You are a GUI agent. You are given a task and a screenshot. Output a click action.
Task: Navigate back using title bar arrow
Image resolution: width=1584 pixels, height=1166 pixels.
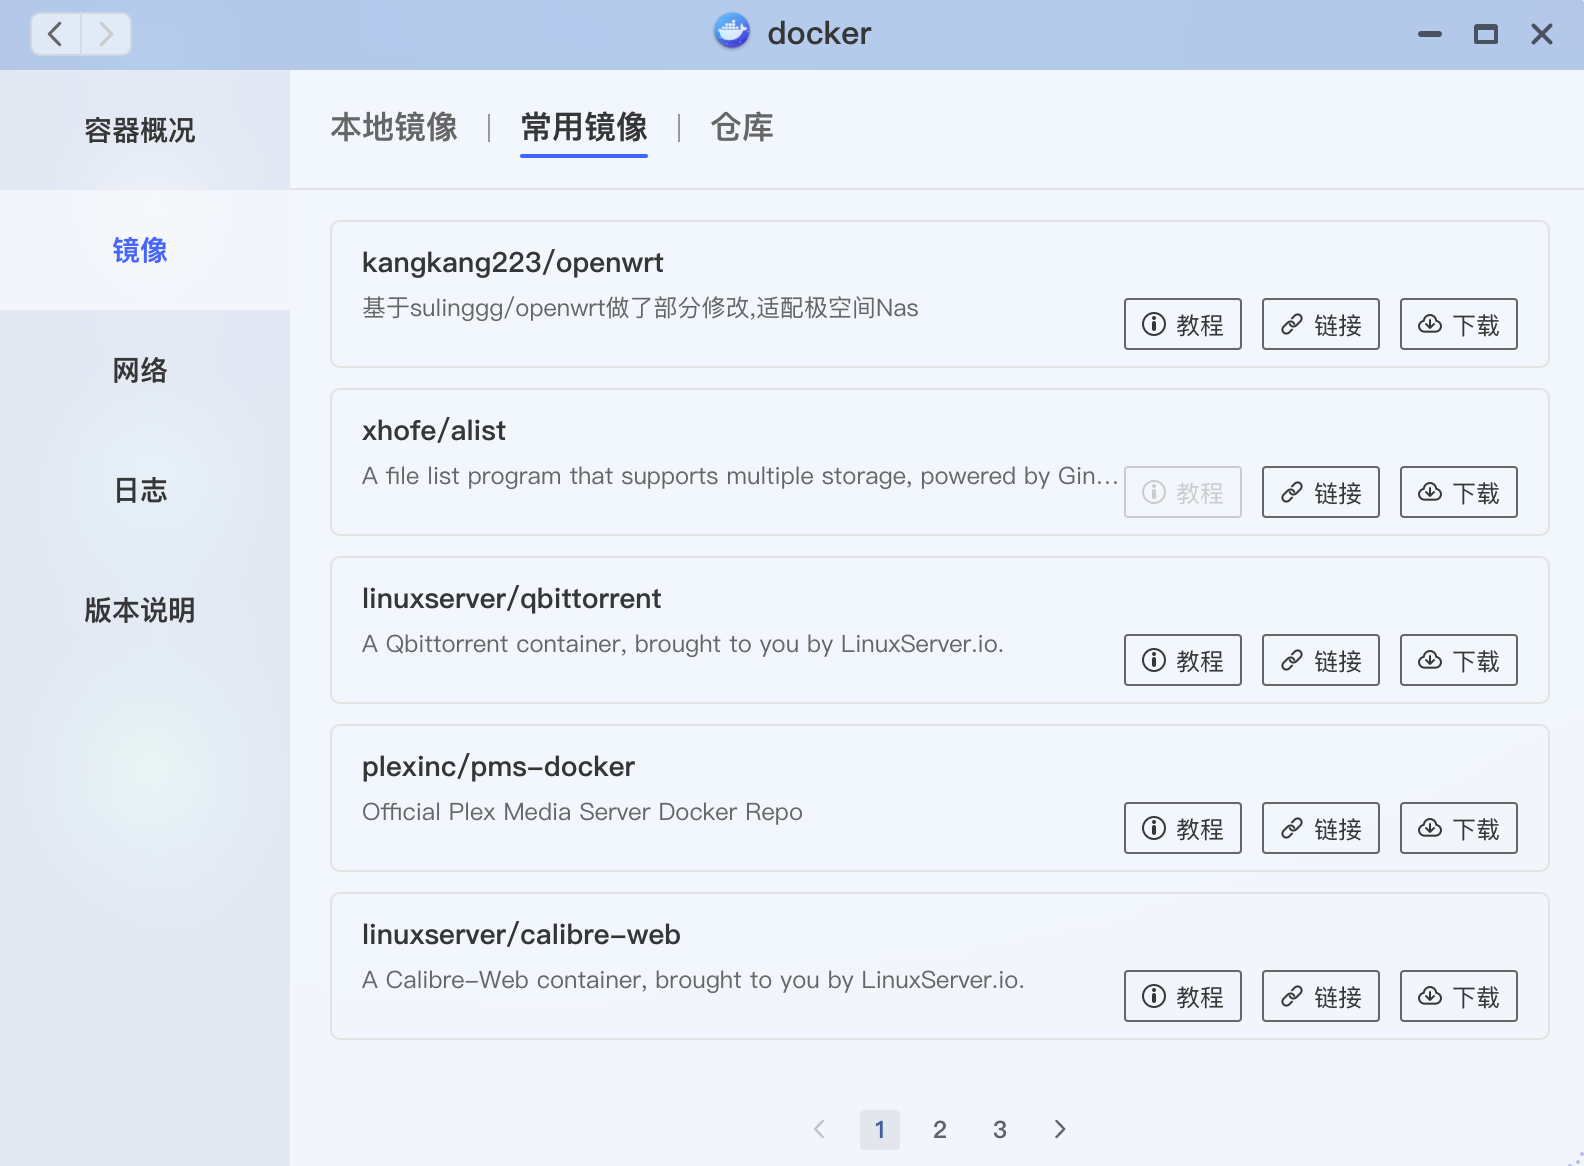point(56,34)
